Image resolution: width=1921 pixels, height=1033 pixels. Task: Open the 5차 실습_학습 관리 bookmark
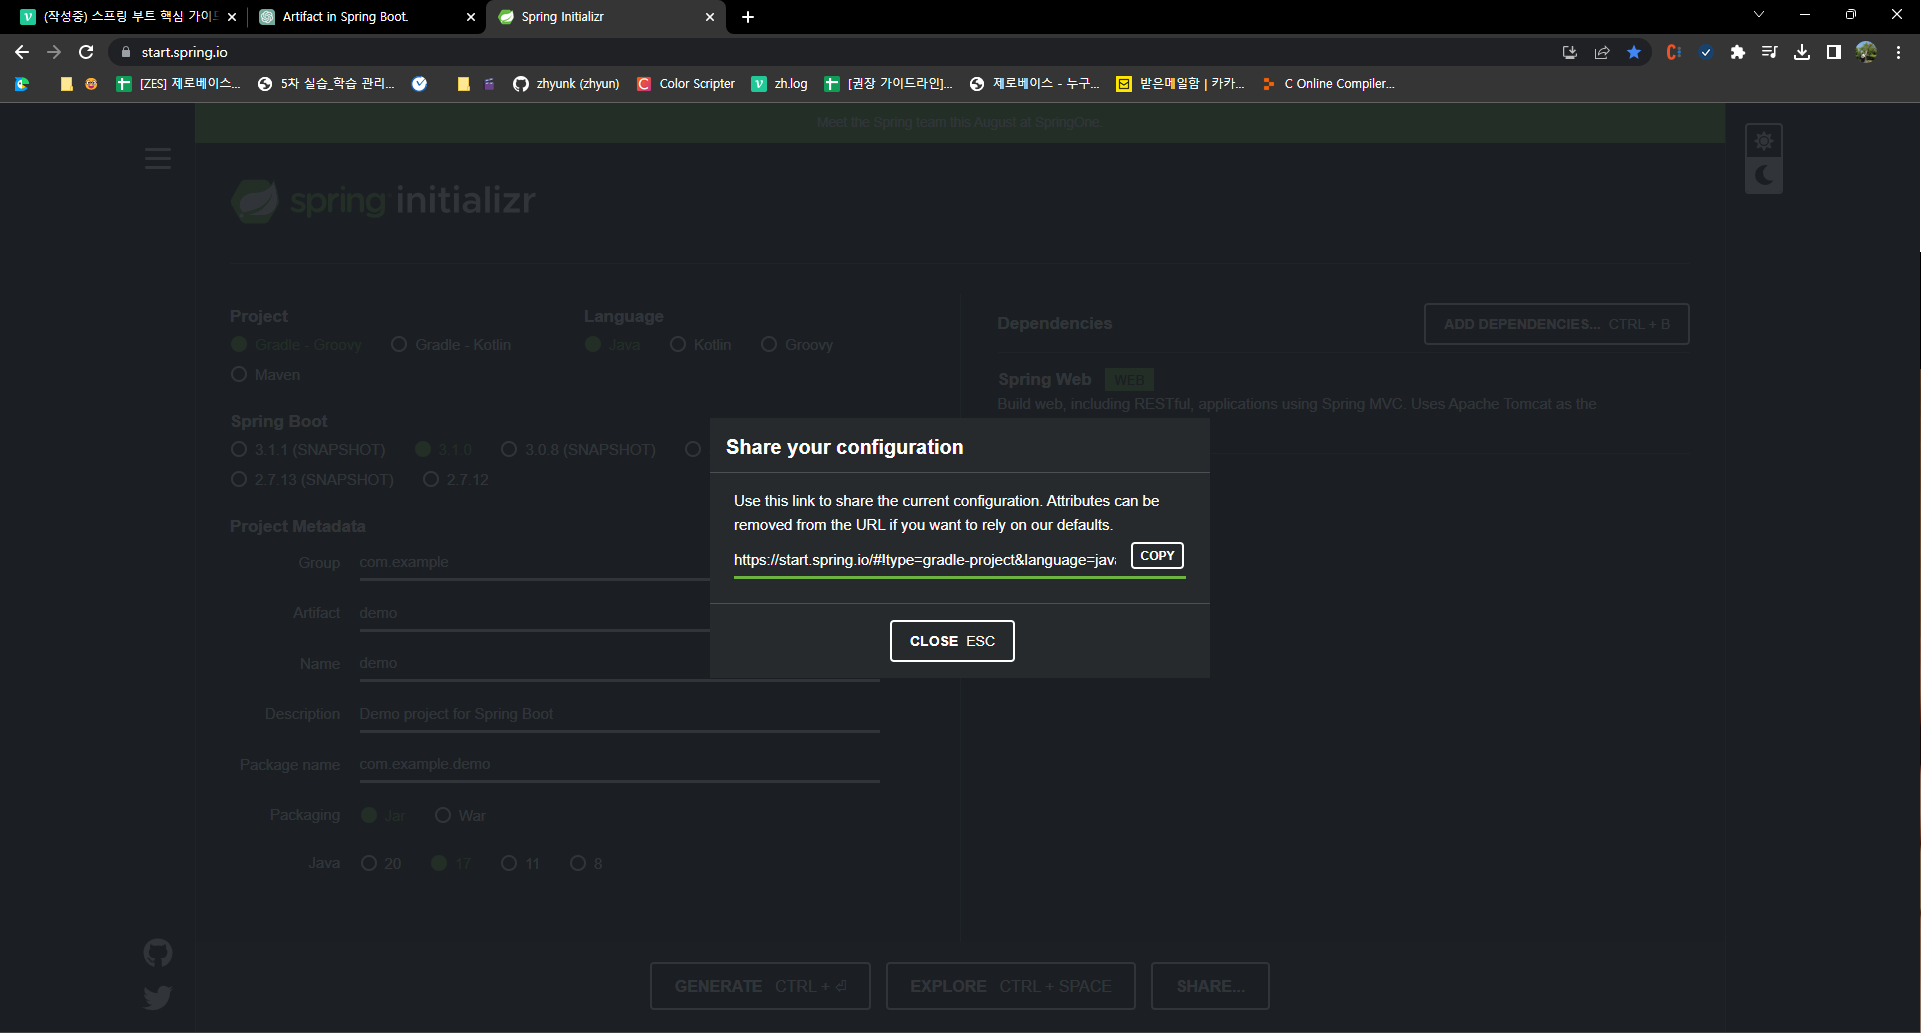pos(326,84)
